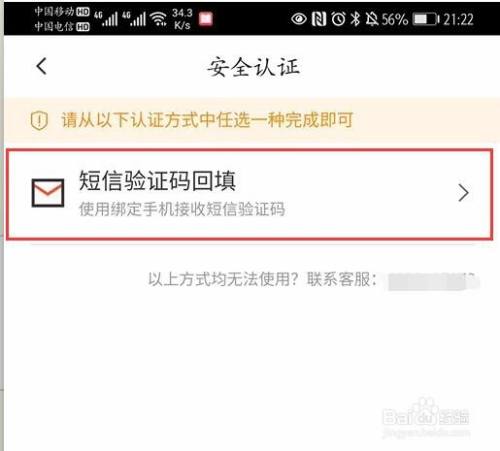Go back using the top-left arrow

pos(42,66)
